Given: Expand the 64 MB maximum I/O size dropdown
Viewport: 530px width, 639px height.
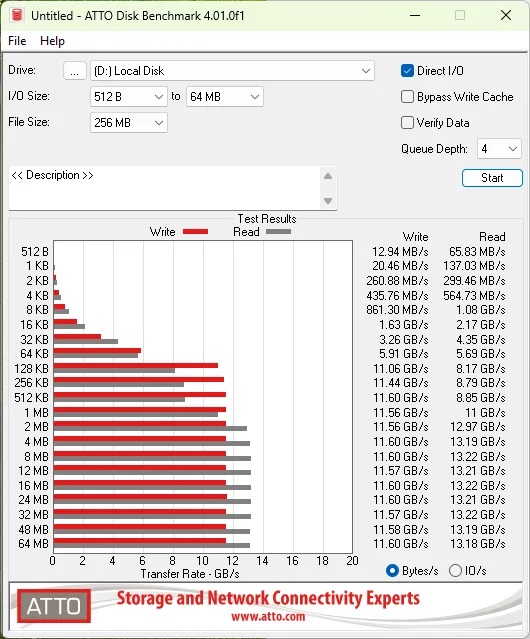Looking at the screenshot, I should coord(224,97).
